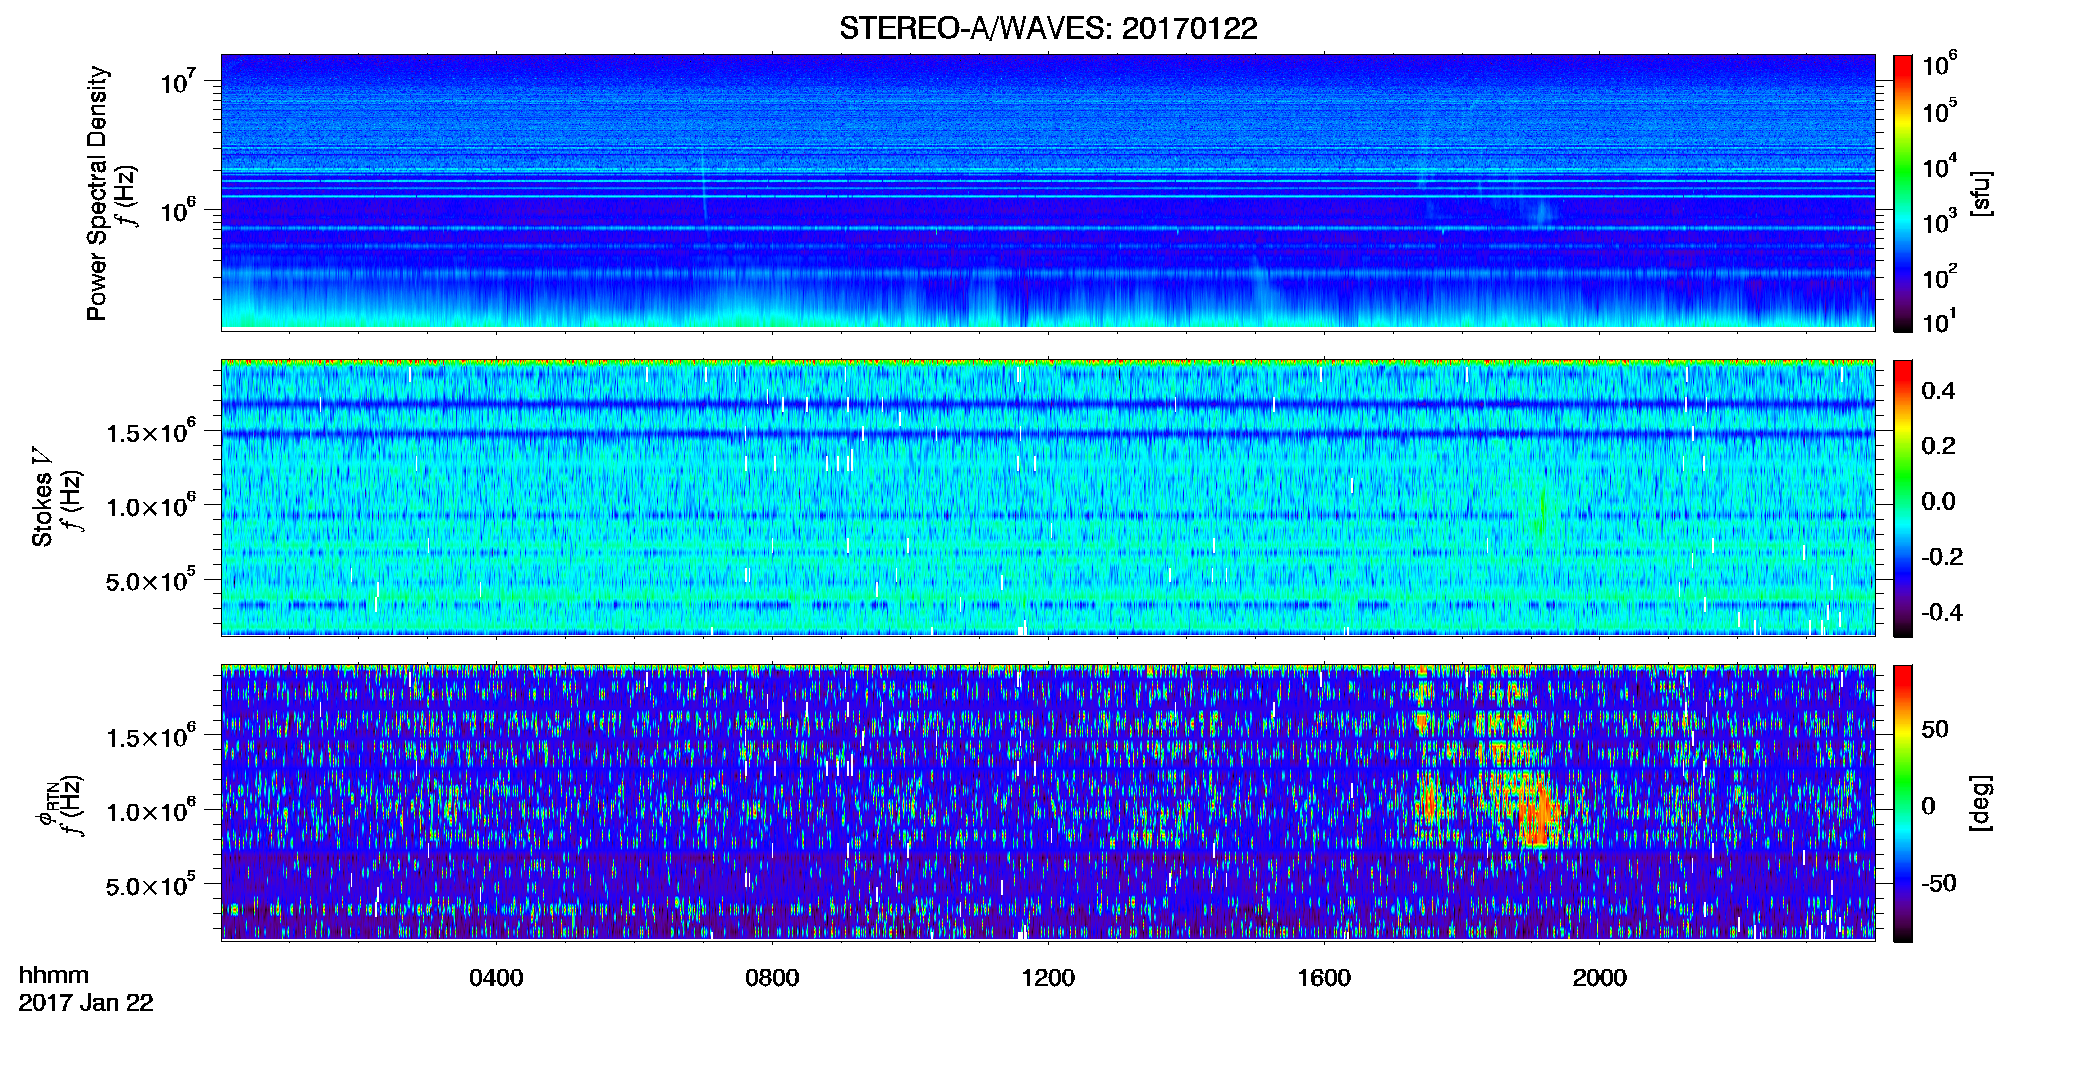Viewport: 2096px width, 1080px height.
Task: Click the 0400 time tick label
Action: (496, 978)
